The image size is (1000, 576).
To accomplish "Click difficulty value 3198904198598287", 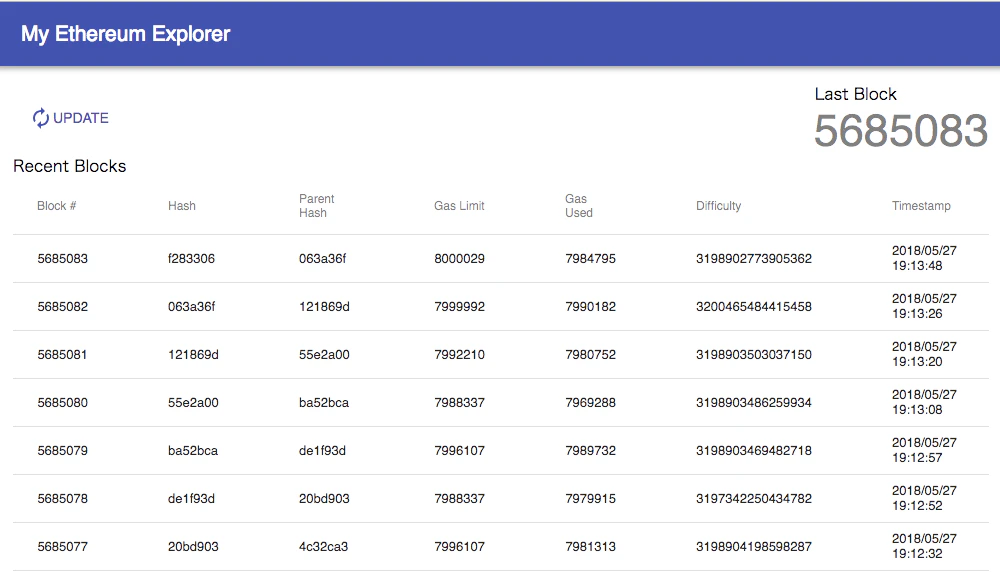I will [x=754, y=546].
